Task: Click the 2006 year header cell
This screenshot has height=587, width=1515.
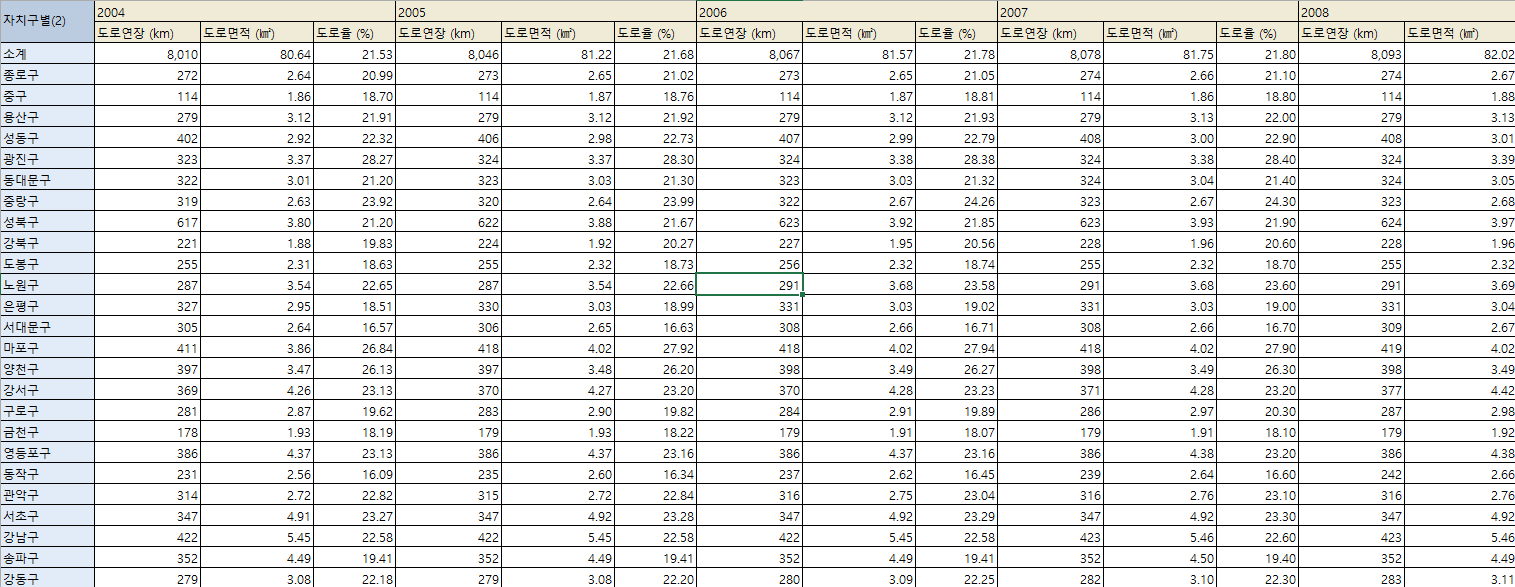Action: [x=847, y=12]
